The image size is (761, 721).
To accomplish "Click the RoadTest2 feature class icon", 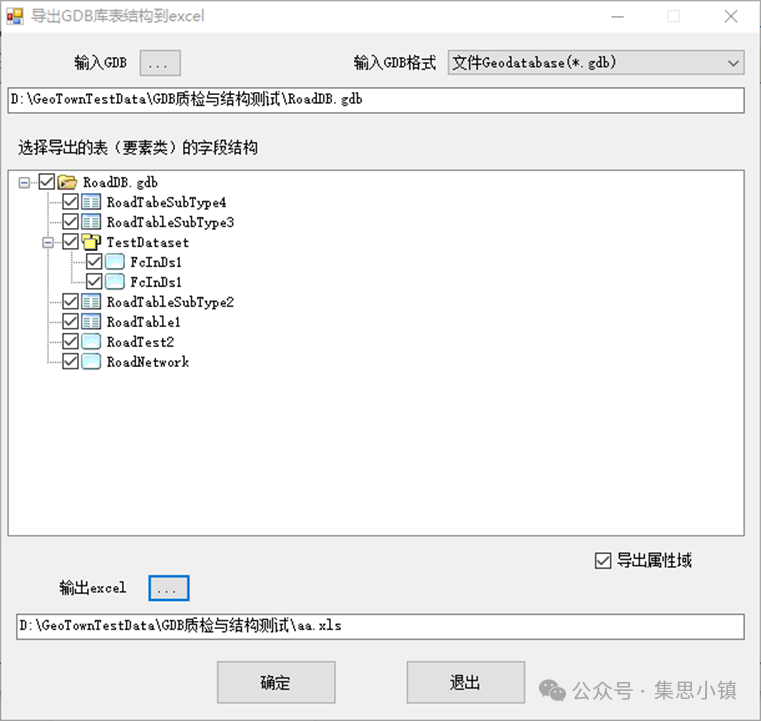I will [91, 342].
